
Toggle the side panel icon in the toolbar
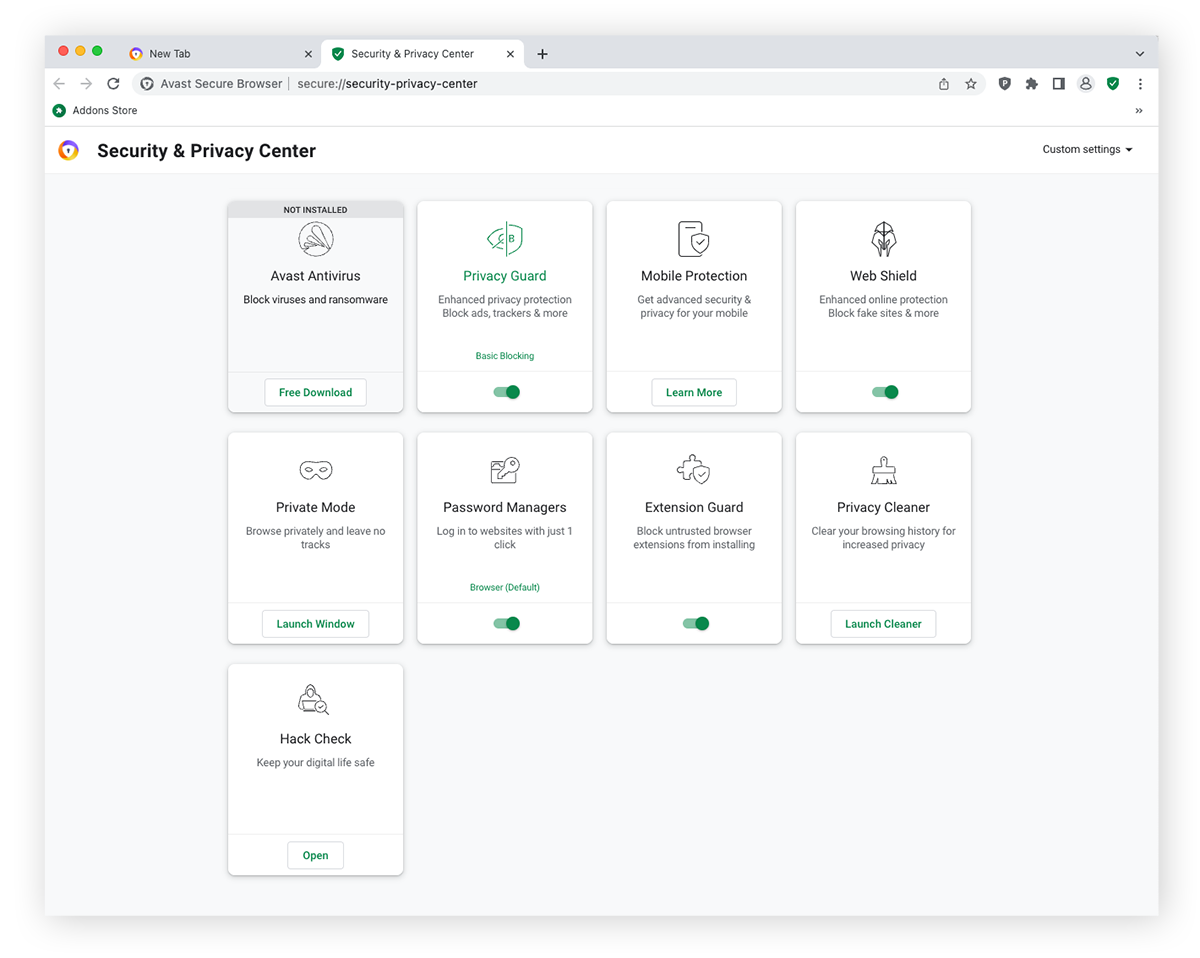coord(1059,84)
